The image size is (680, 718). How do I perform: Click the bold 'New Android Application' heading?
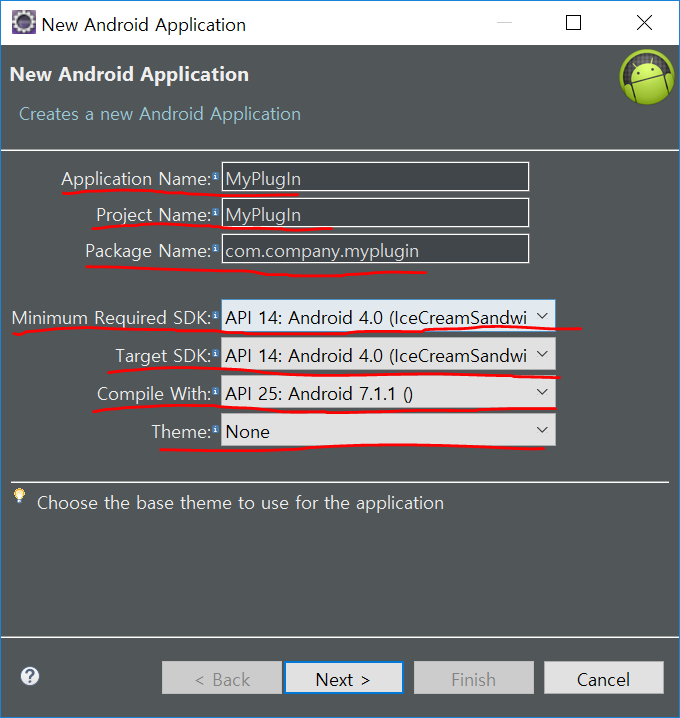[x=129, y=75]
